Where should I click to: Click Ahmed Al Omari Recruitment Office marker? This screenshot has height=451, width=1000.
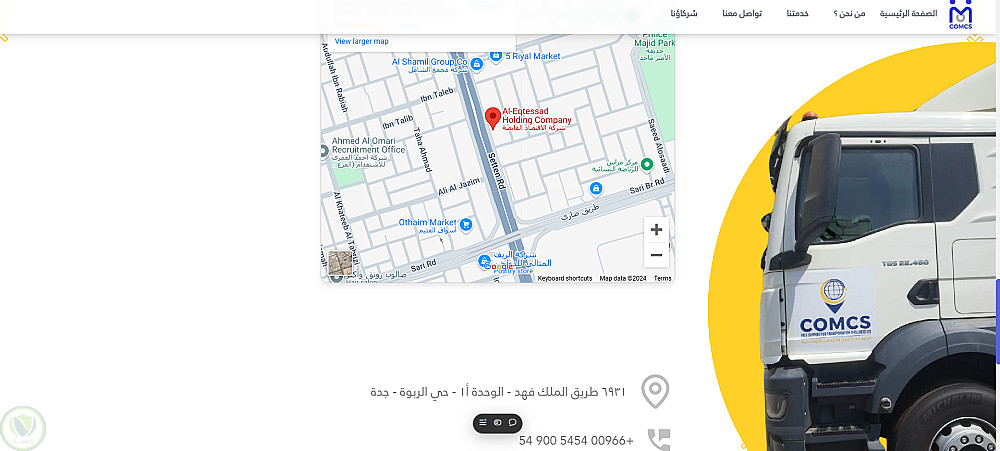coord(325,151)
